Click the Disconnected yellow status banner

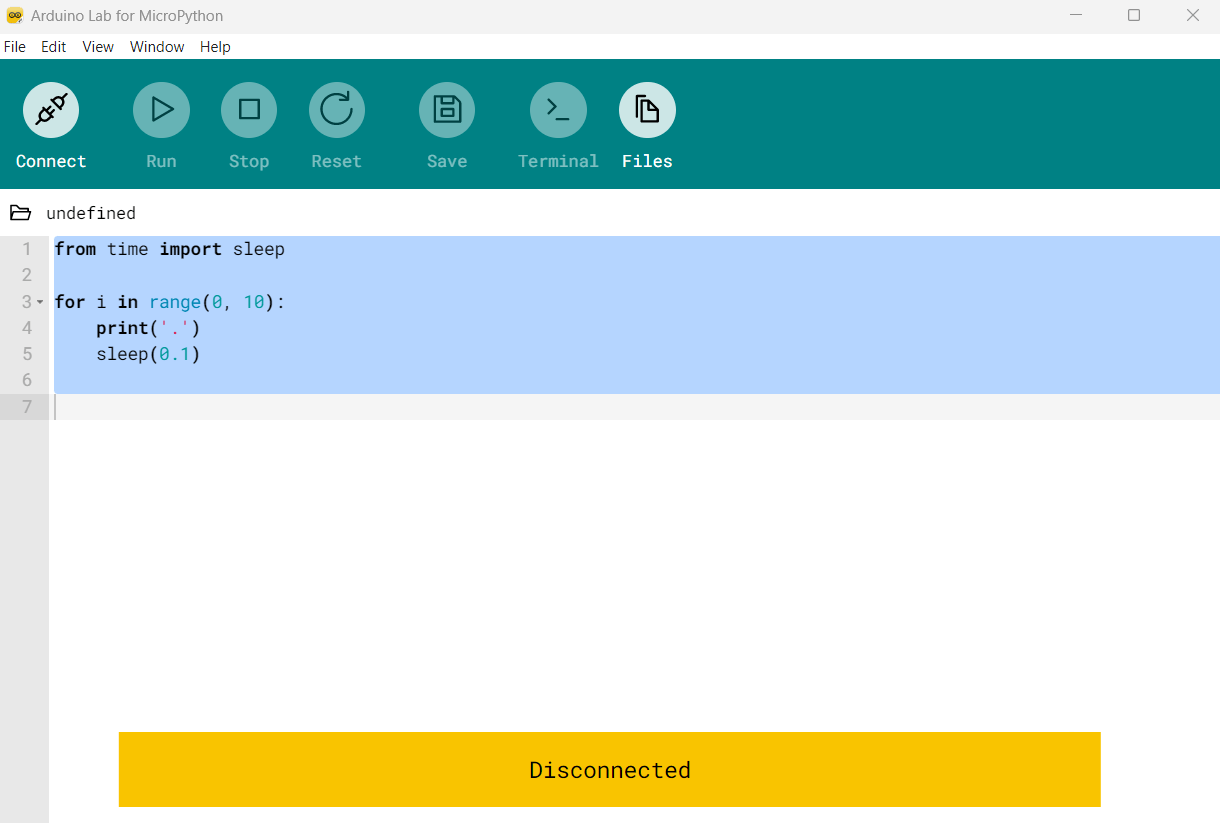610,769
